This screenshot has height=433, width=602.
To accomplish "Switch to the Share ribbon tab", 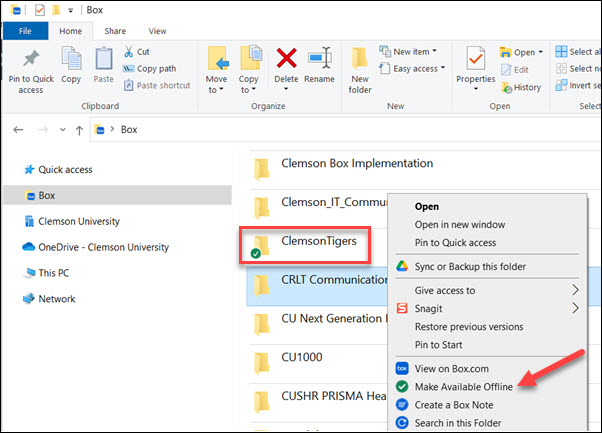I will click(115, 31).
